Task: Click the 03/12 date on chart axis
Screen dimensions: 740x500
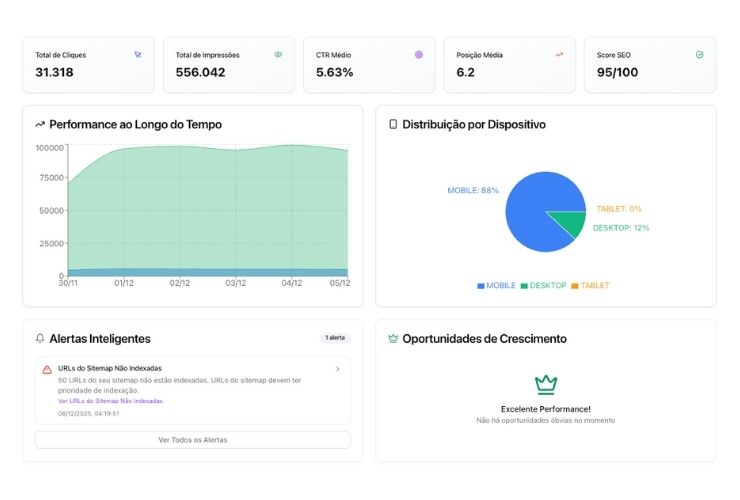Action: tap(235, 283)
